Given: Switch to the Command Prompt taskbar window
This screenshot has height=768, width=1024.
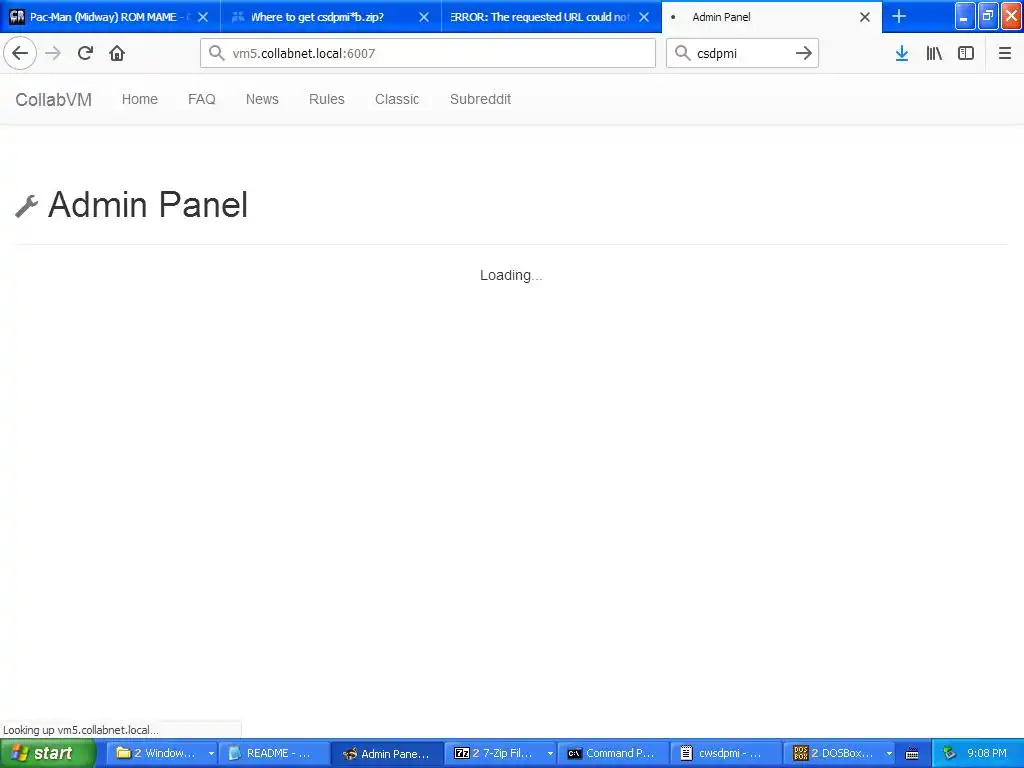Looking at the screenshot, I should pyautogui.click(x=613, y=753).
